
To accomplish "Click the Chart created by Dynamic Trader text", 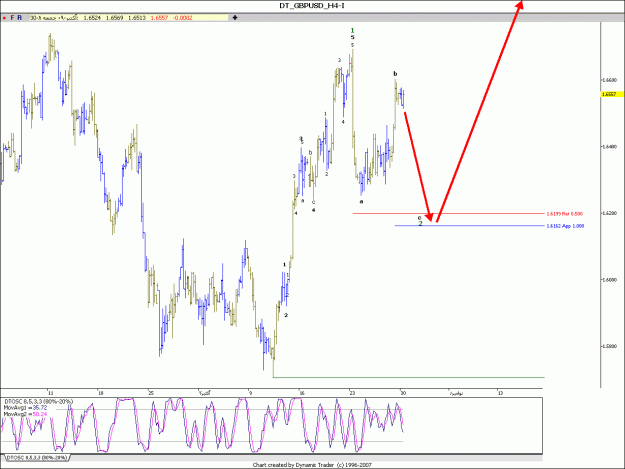I will (312, 465).
